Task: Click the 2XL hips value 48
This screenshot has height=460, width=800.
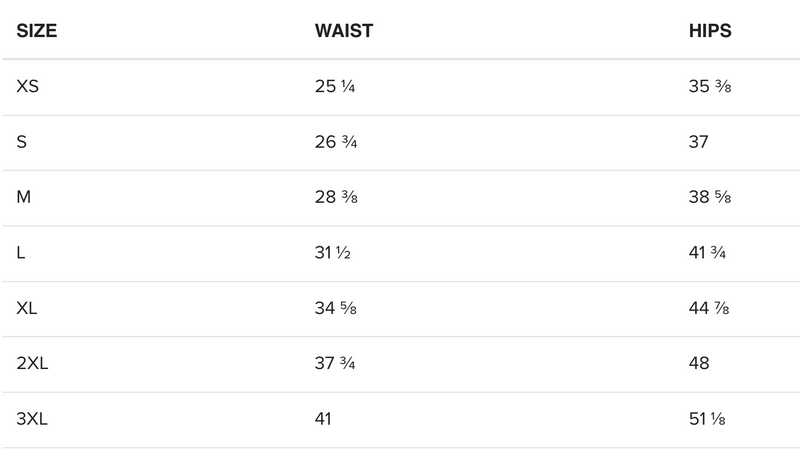Action: click(x=699, y=364)
